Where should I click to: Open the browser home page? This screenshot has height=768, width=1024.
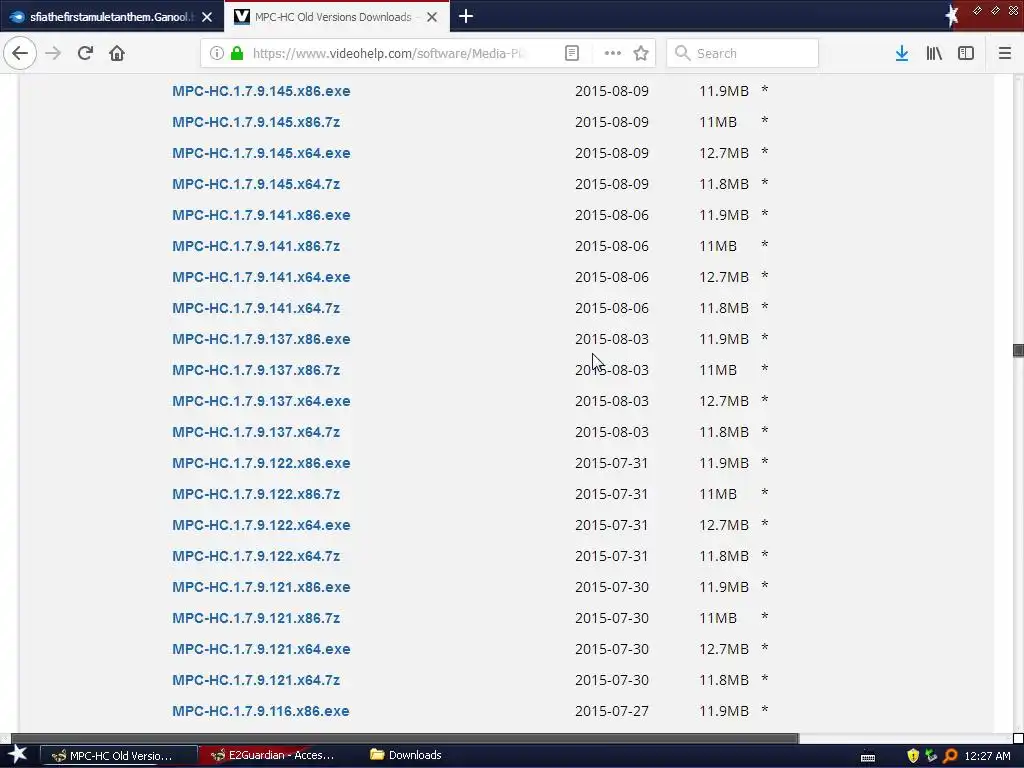[117, 53]
